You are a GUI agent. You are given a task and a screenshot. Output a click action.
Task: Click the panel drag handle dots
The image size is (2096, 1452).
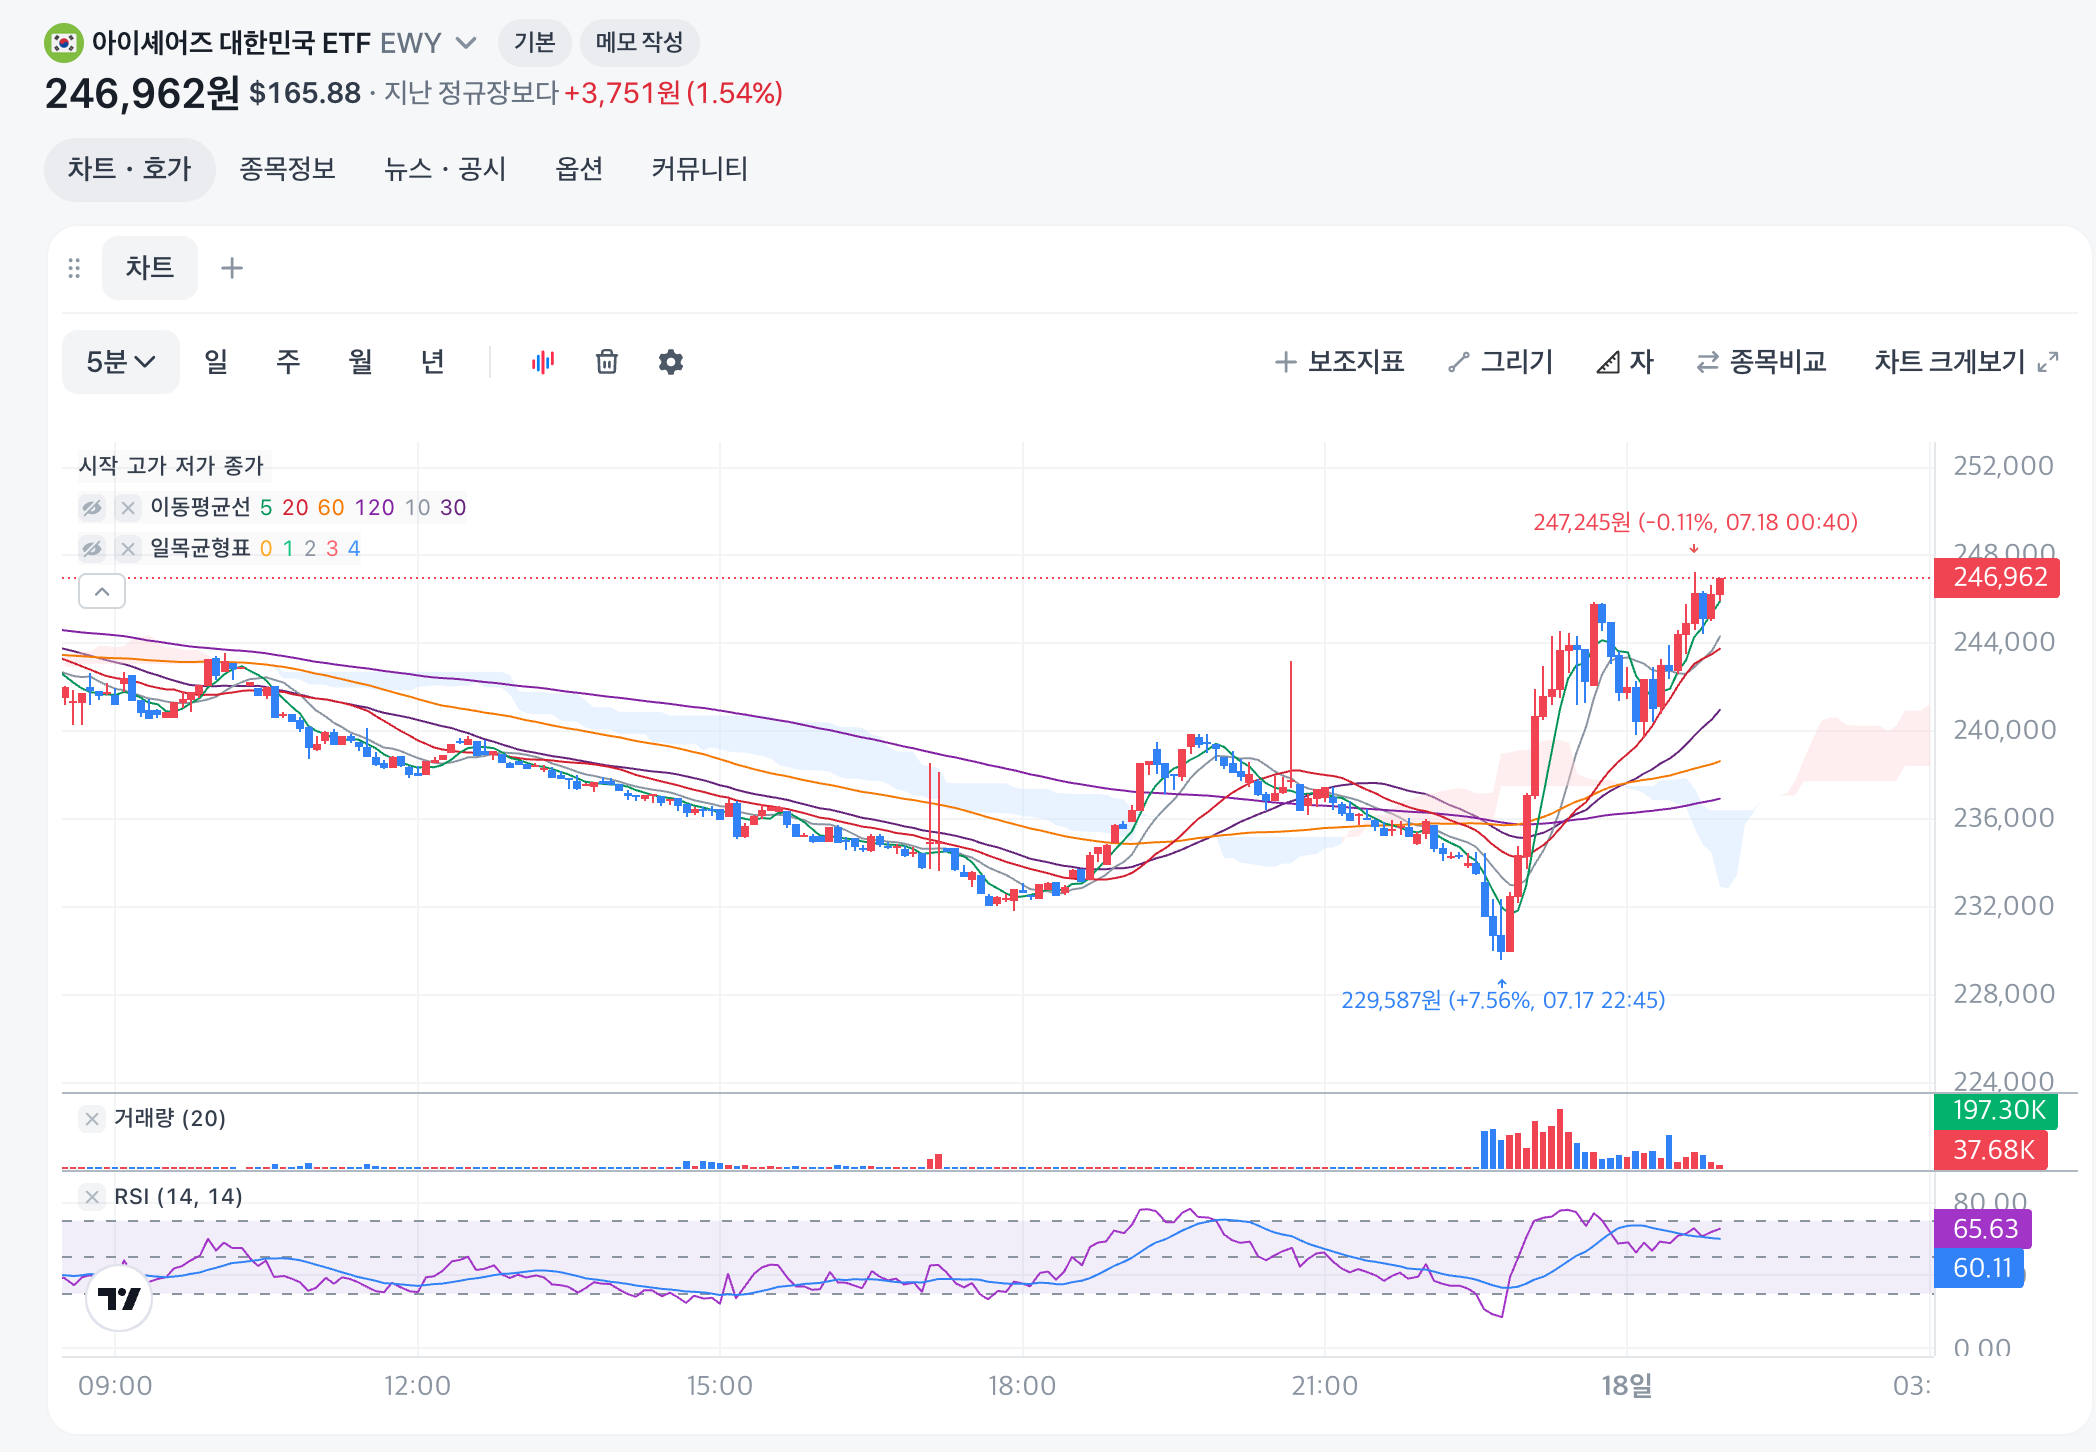pos(74,268)
